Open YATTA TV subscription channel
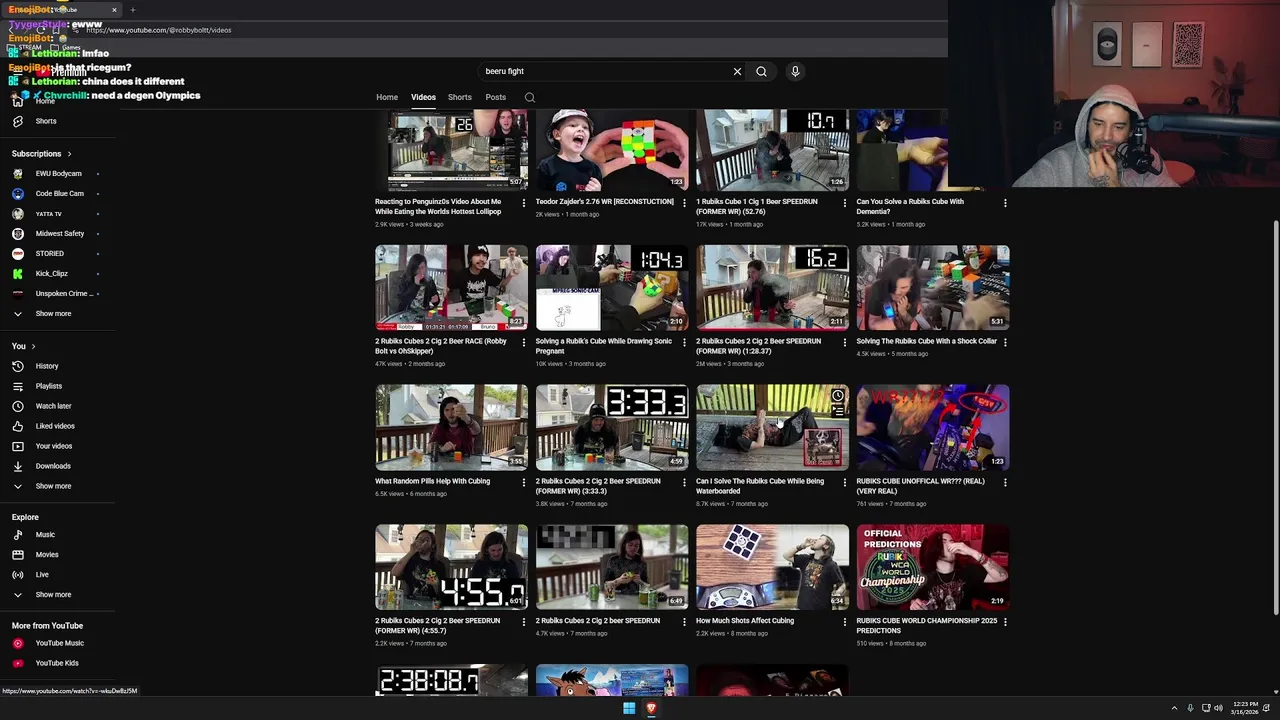1280x720 pixels. [x=48, y=213]
